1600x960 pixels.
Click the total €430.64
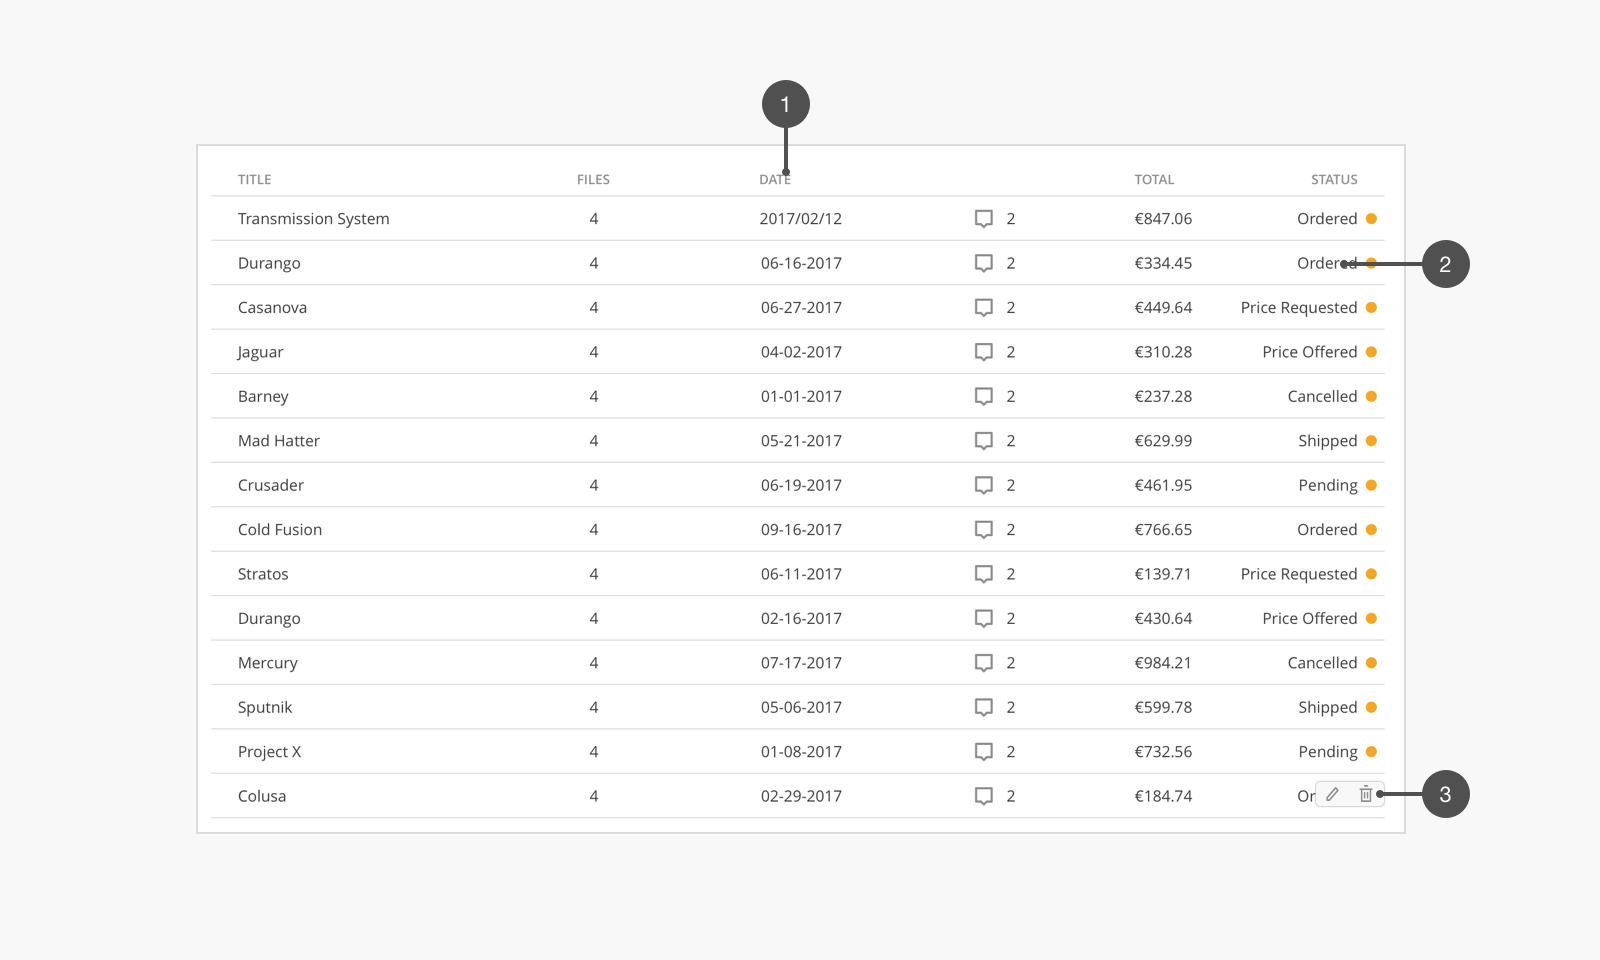coord(1163,618)
